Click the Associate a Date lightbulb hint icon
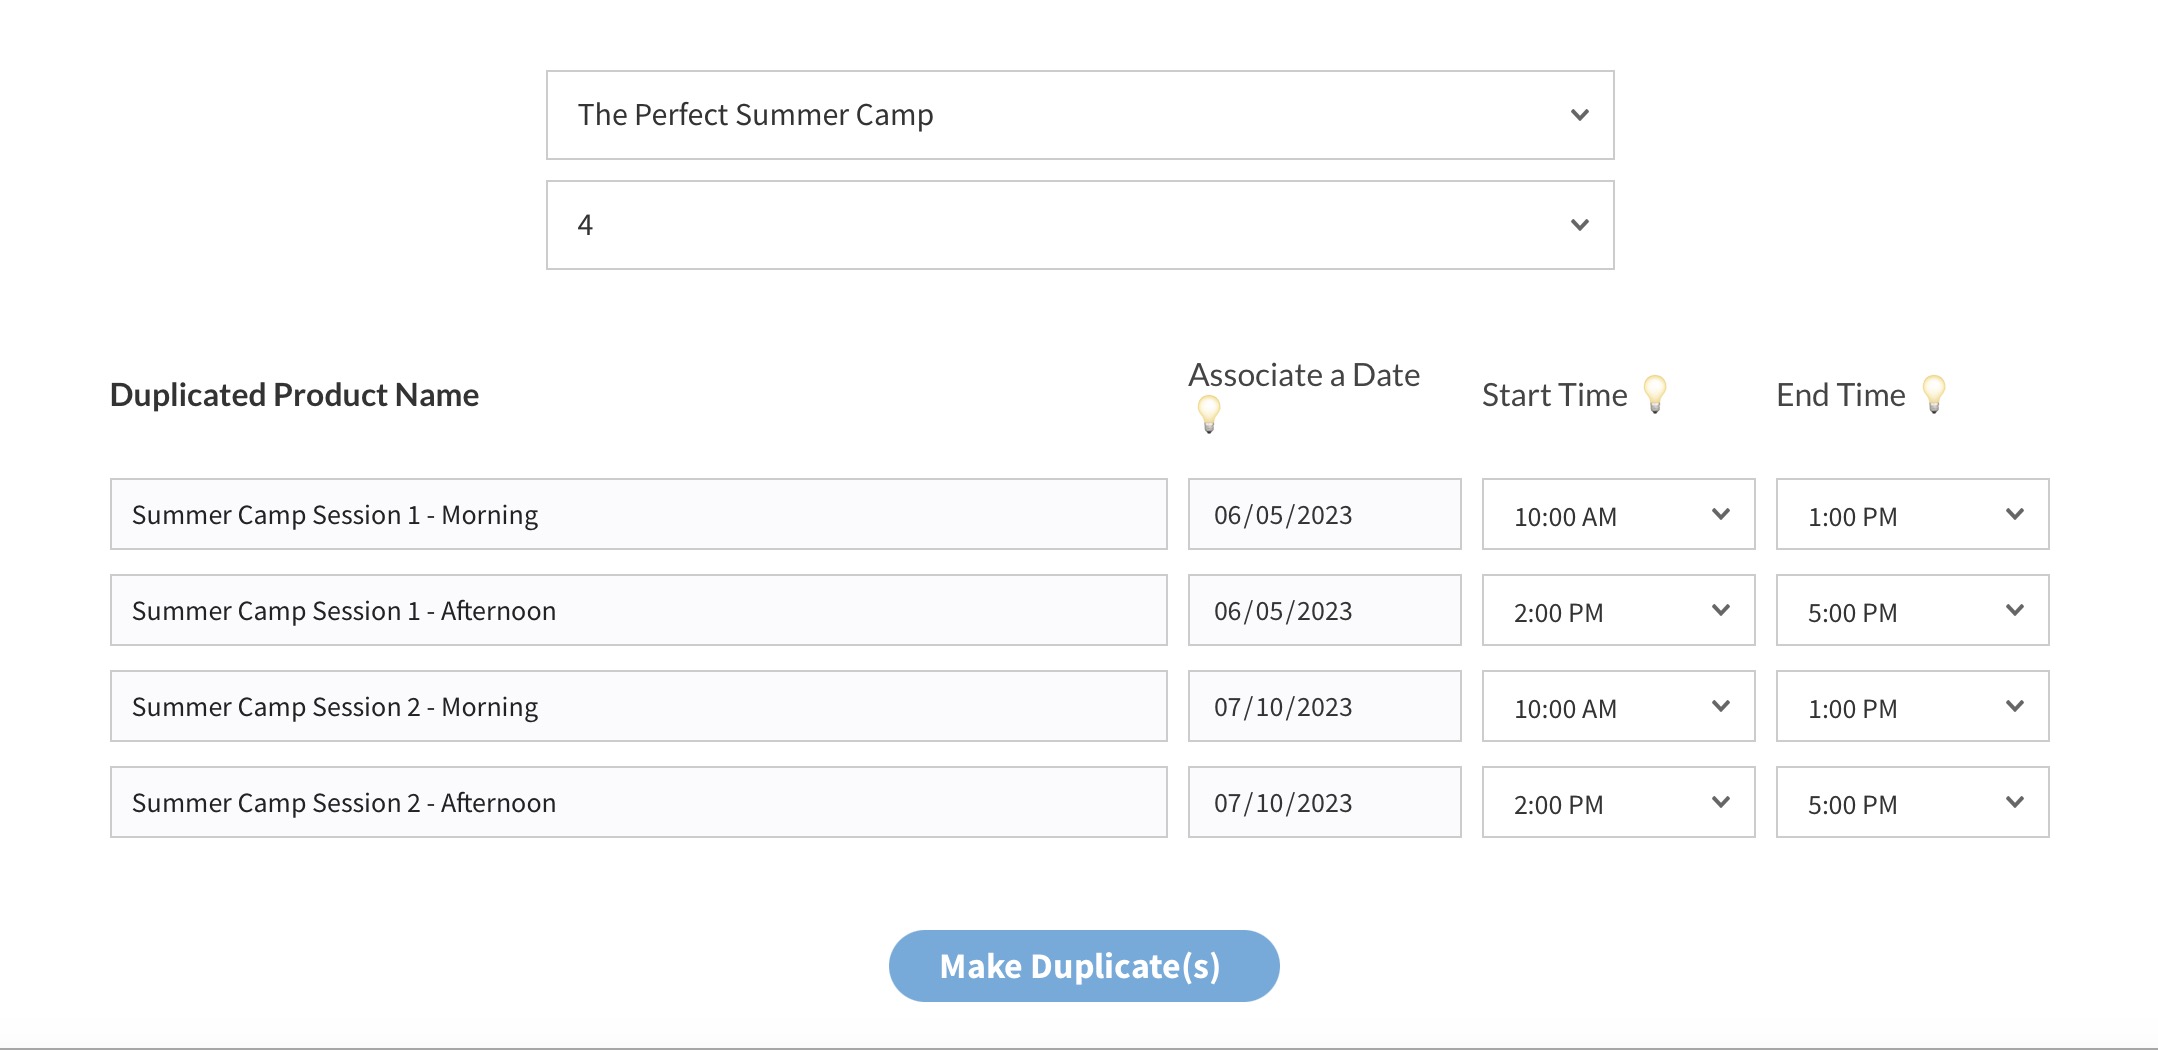 [x=1209, y=413]
